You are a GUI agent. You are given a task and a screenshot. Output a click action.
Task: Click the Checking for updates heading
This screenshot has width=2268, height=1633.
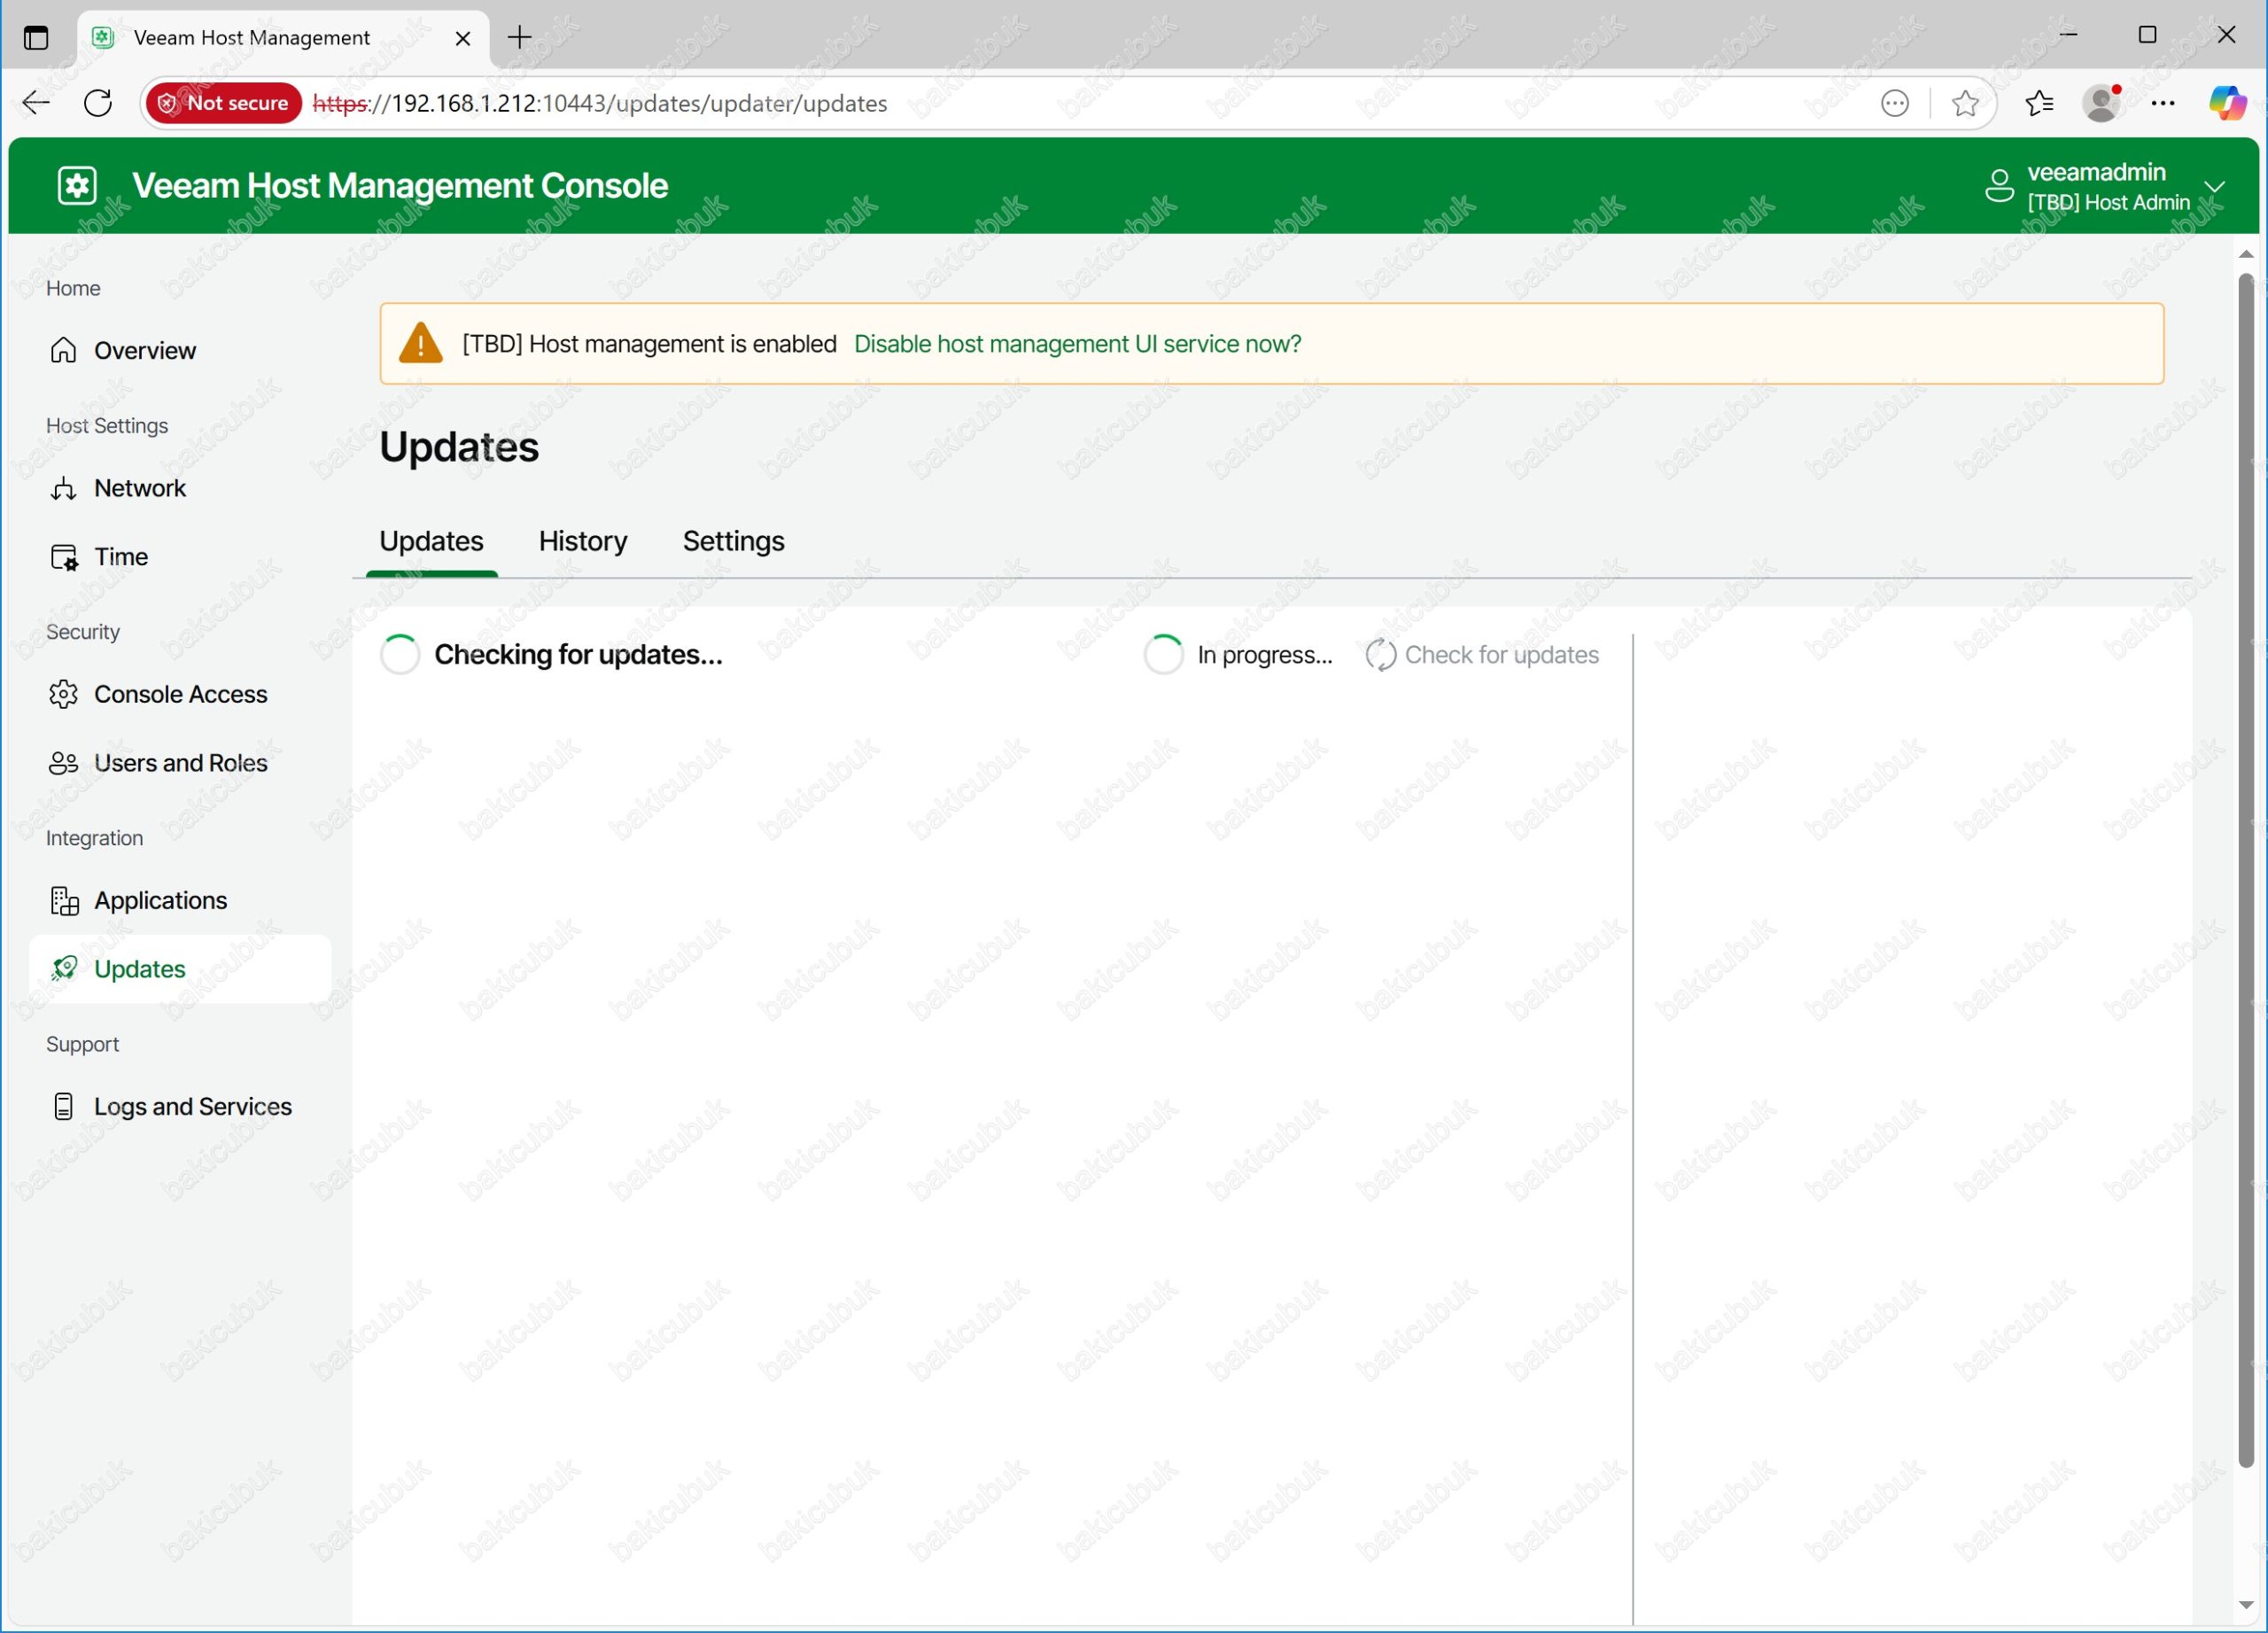click(578, 655)
